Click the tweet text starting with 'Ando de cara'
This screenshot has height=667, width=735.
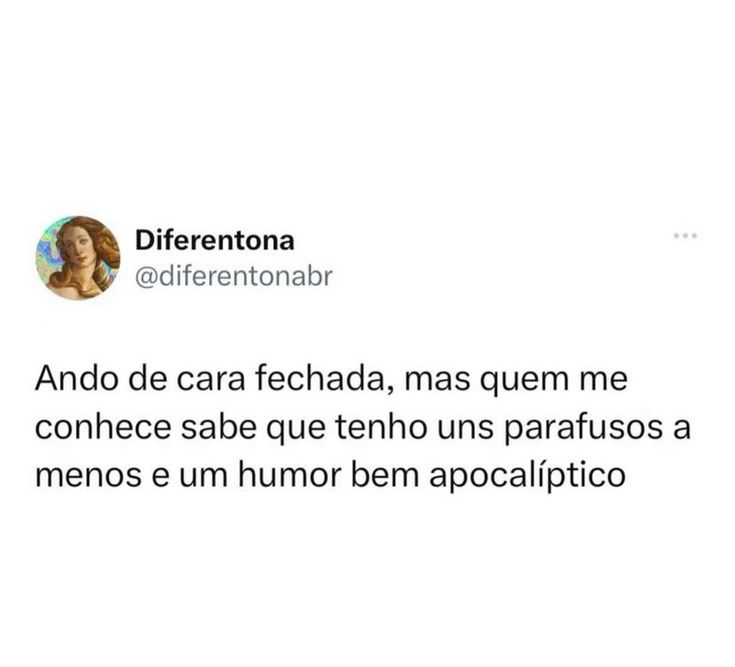tap(362, 429)
